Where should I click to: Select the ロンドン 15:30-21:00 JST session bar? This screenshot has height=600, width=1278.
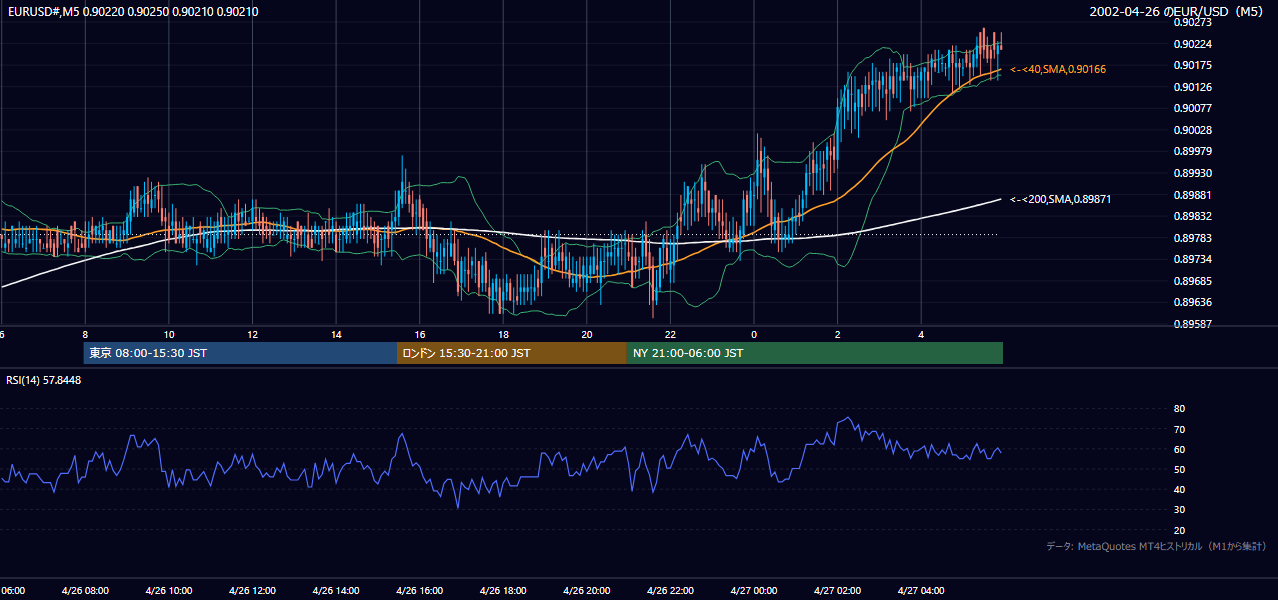point(512,353)
